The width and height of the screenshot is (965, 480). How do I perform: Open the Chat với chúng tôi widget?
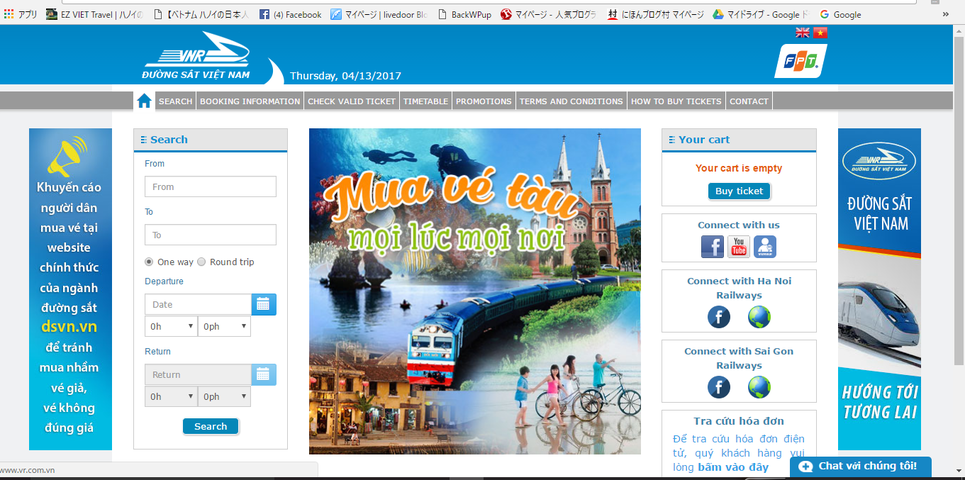(x=860, y=466)
